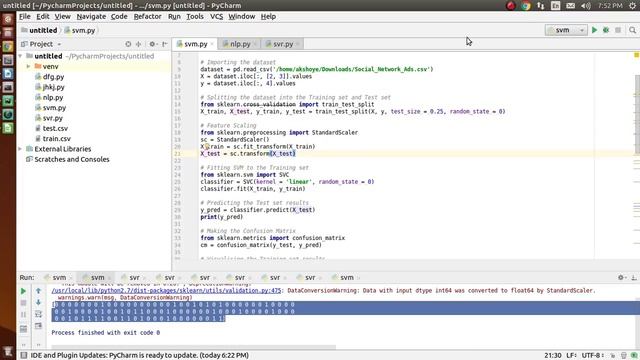Run the svm configuration from the main toolbar
Viewport: 640px width, 360px height.
tap(594, 30)
